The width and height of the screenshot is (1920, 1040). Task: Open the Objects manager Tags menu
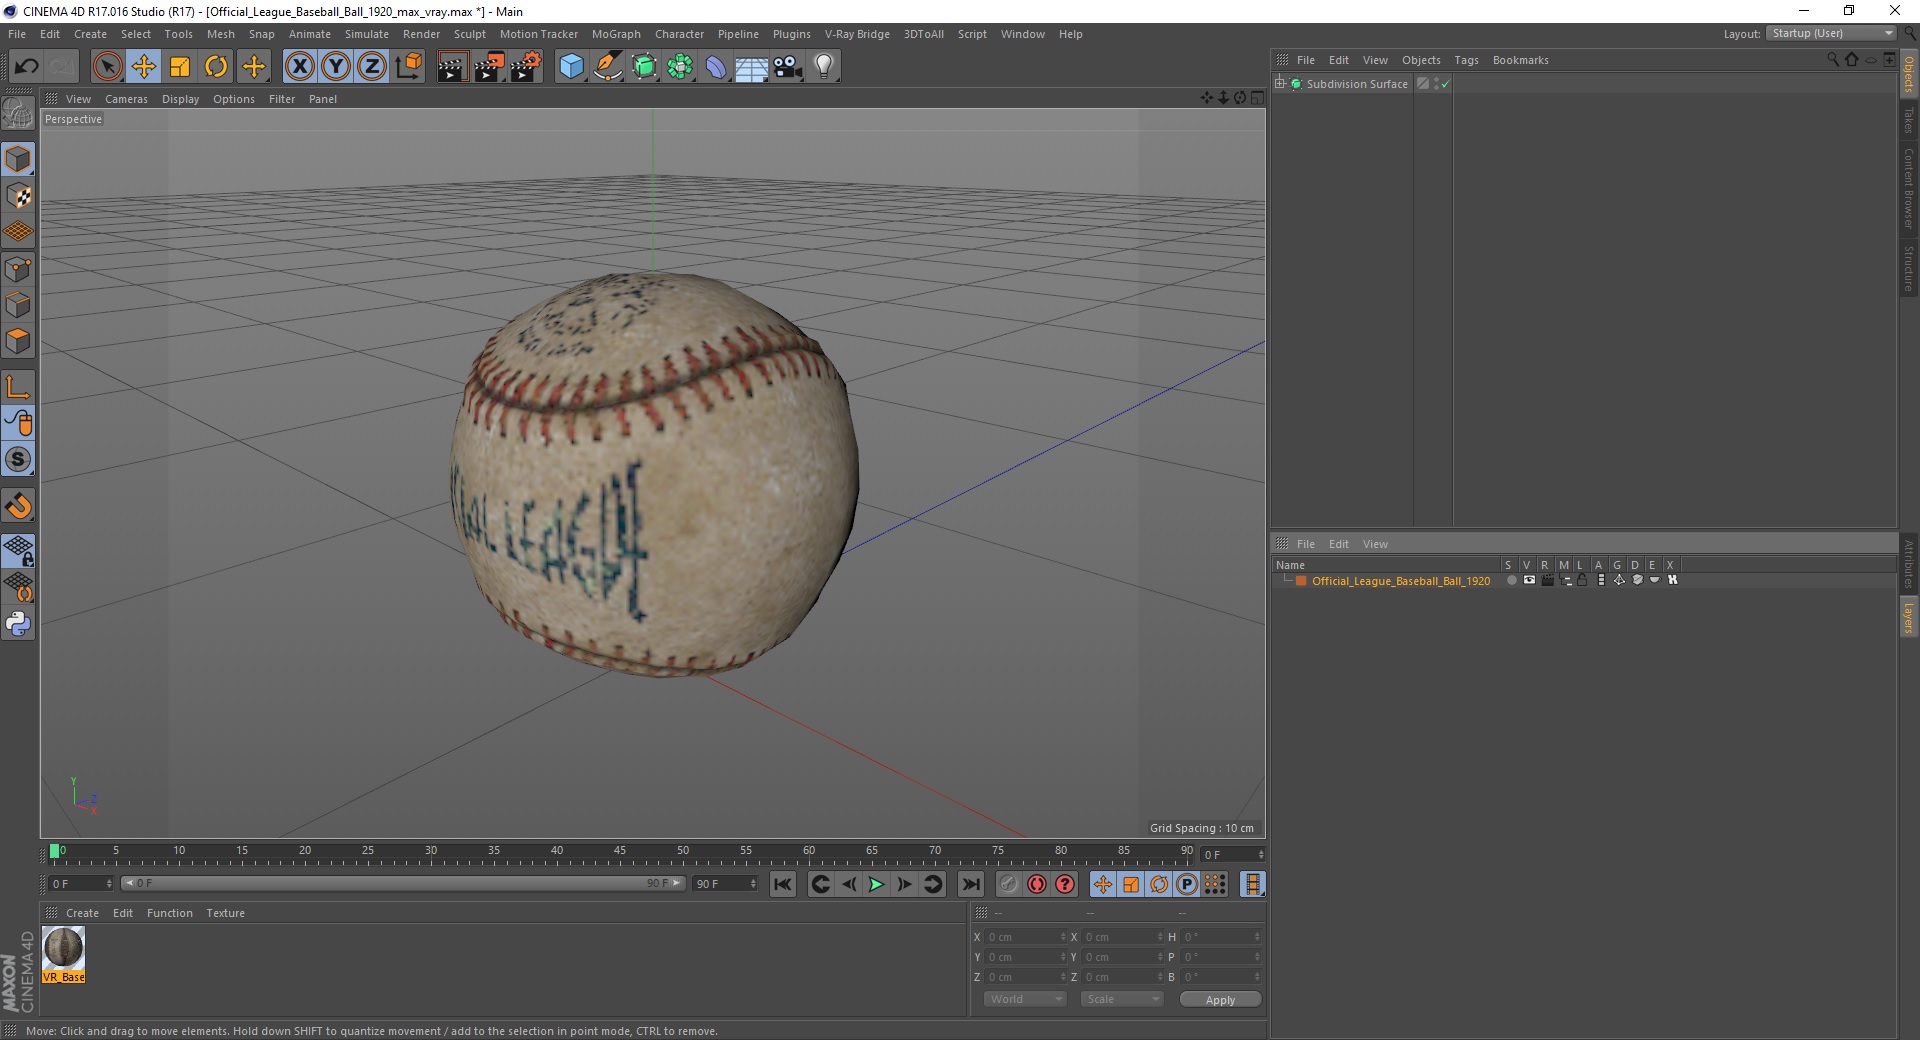[x=1466, y=60]
